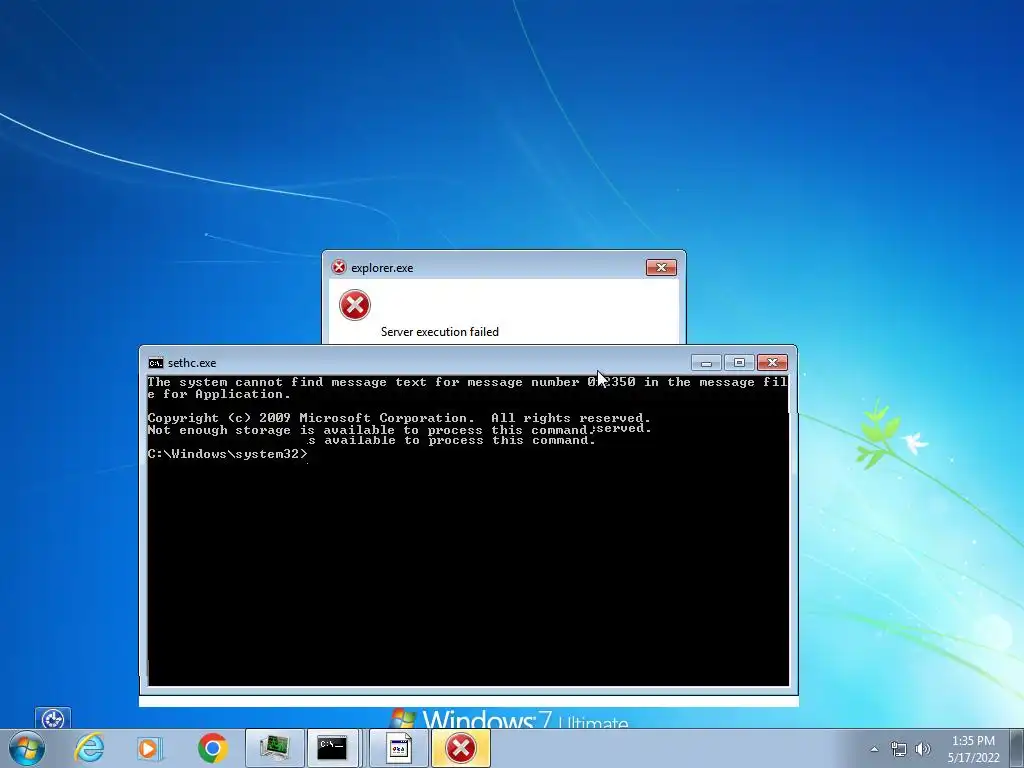Viewport: 1024px width, 768px height.
Task: Launch Internet Explorer from the taskbar
Action: [x=89, y=748]
